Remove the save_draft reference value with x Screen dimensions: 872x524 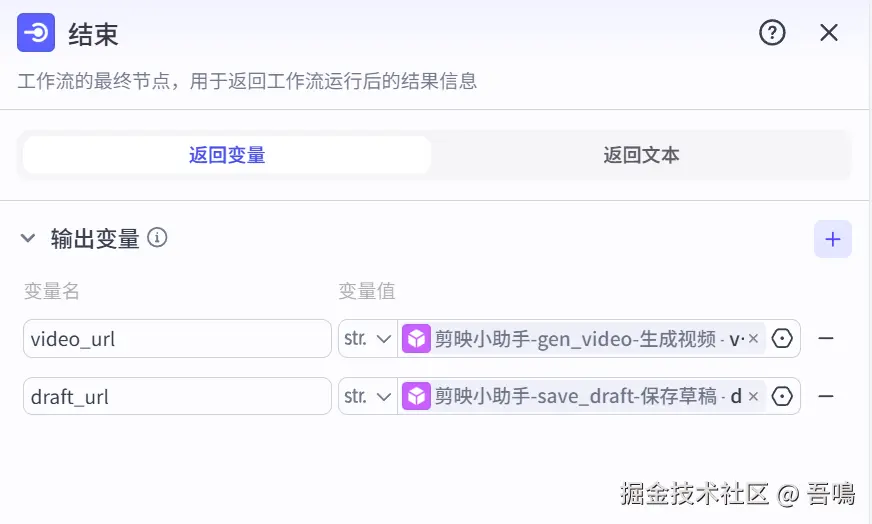tap(754, 396)
